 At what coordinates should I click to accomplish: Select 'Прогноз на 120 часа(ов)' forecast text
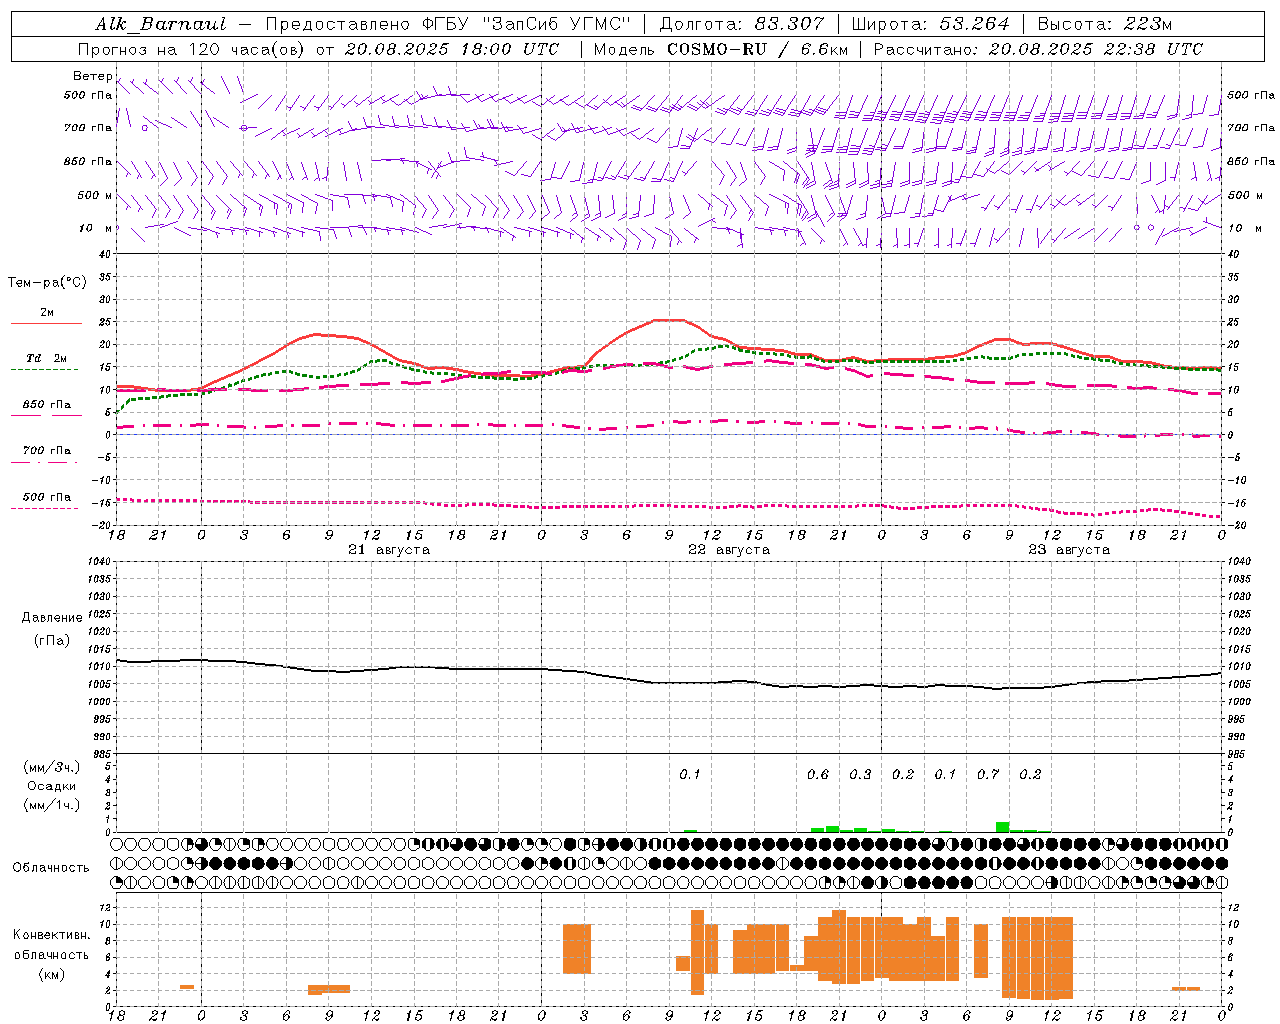tap(192, 49)
